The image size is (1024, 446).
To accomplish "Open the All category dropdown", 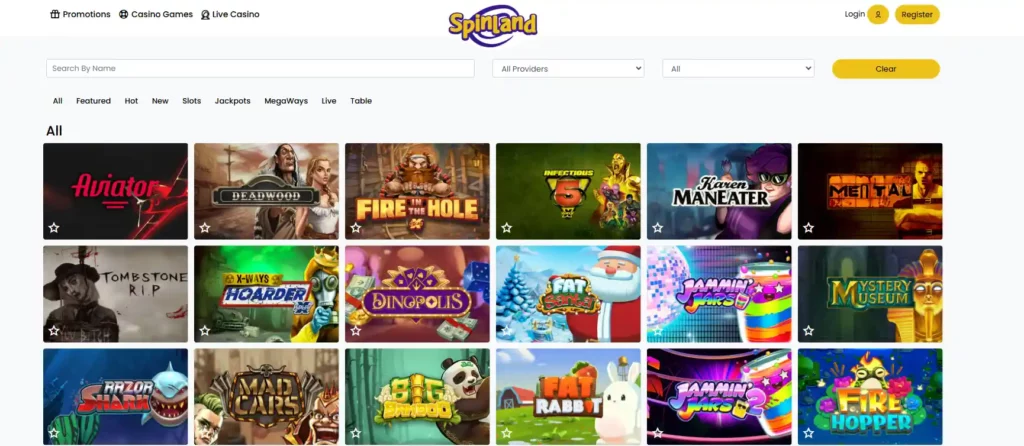I will click(738, 69).
